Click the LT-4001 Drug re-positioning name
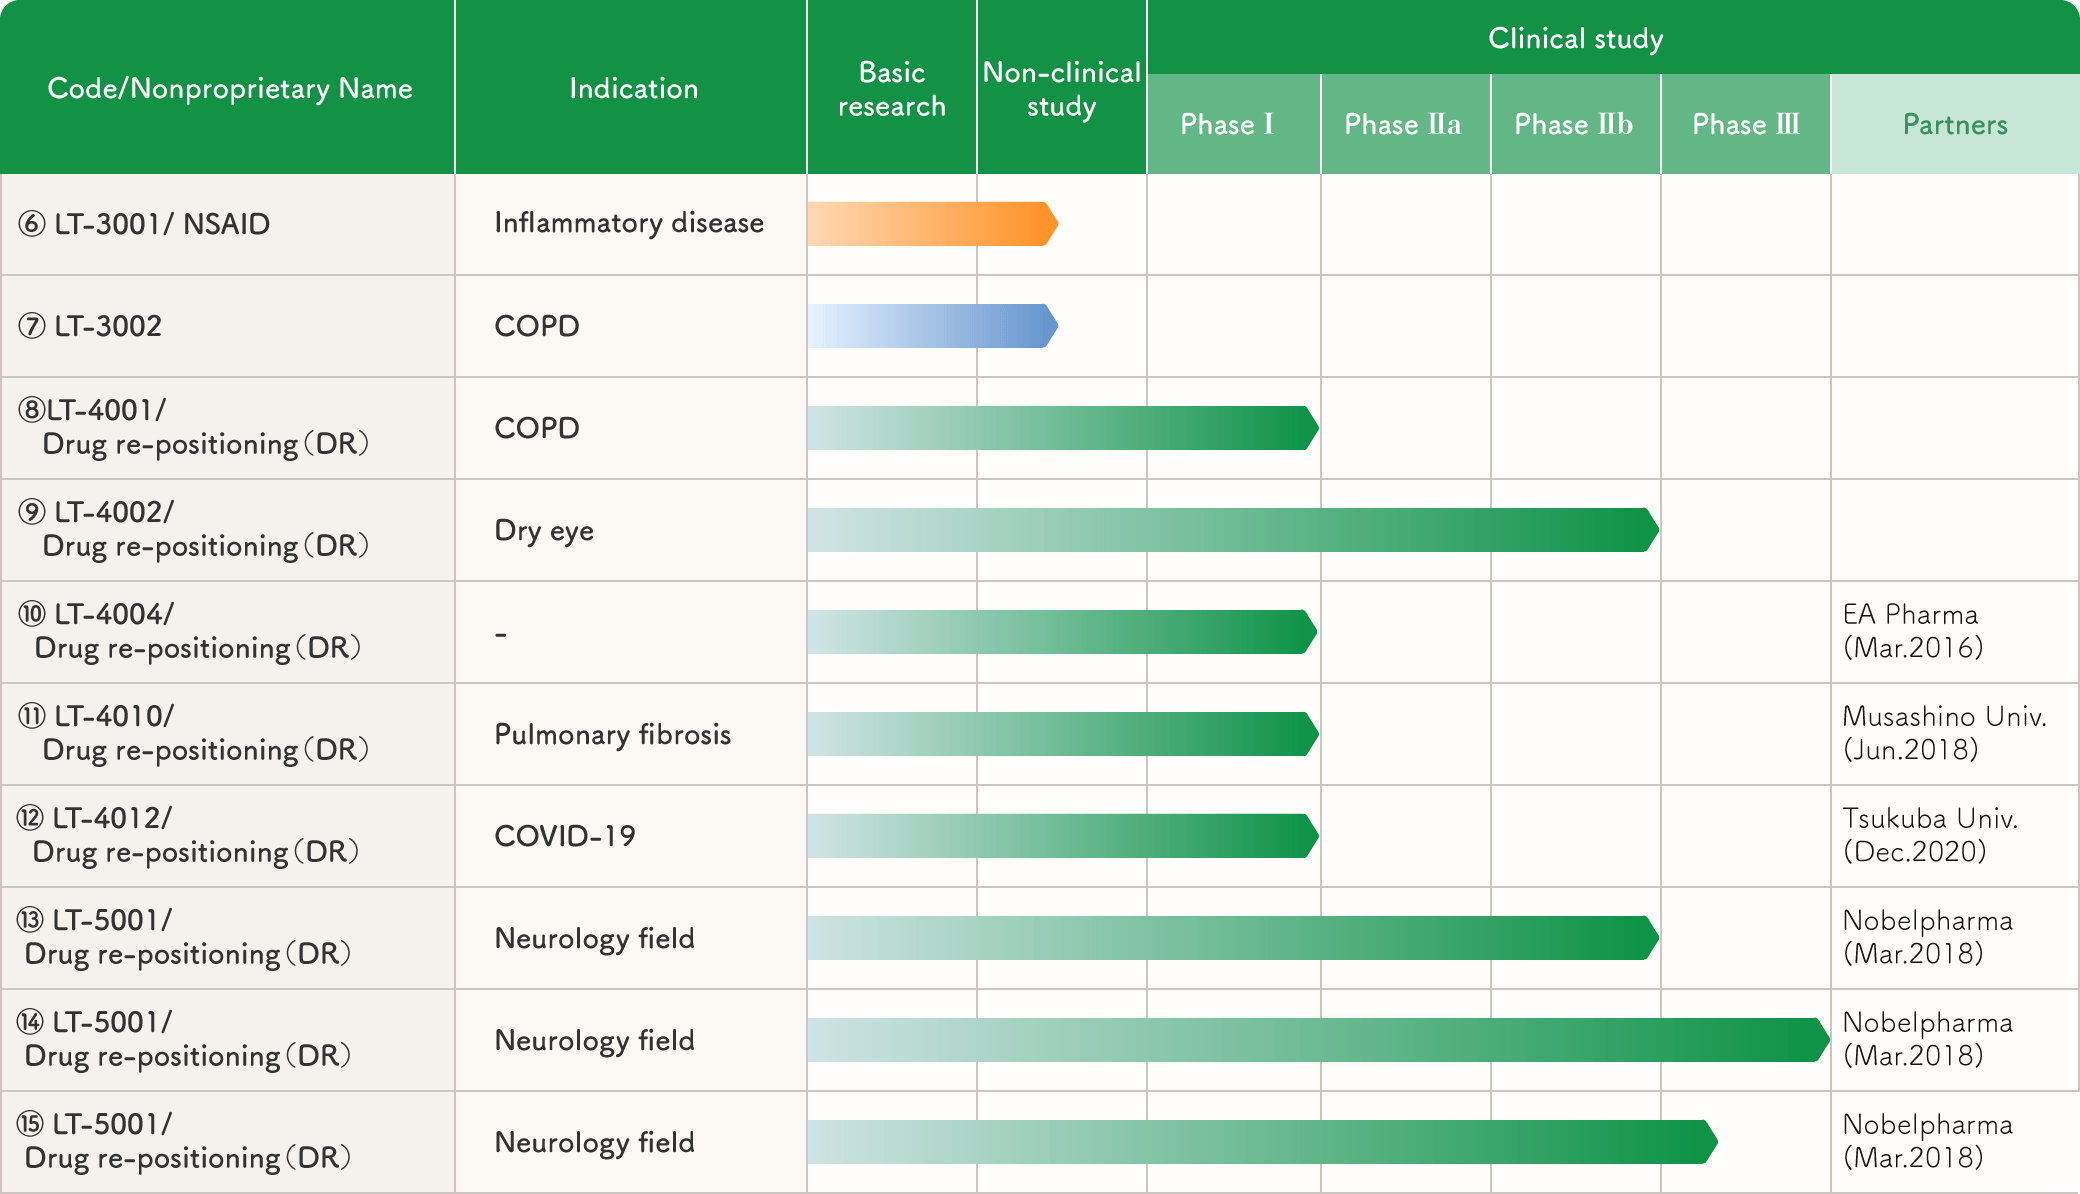Screen dimensions: 2080x1194 194,427
